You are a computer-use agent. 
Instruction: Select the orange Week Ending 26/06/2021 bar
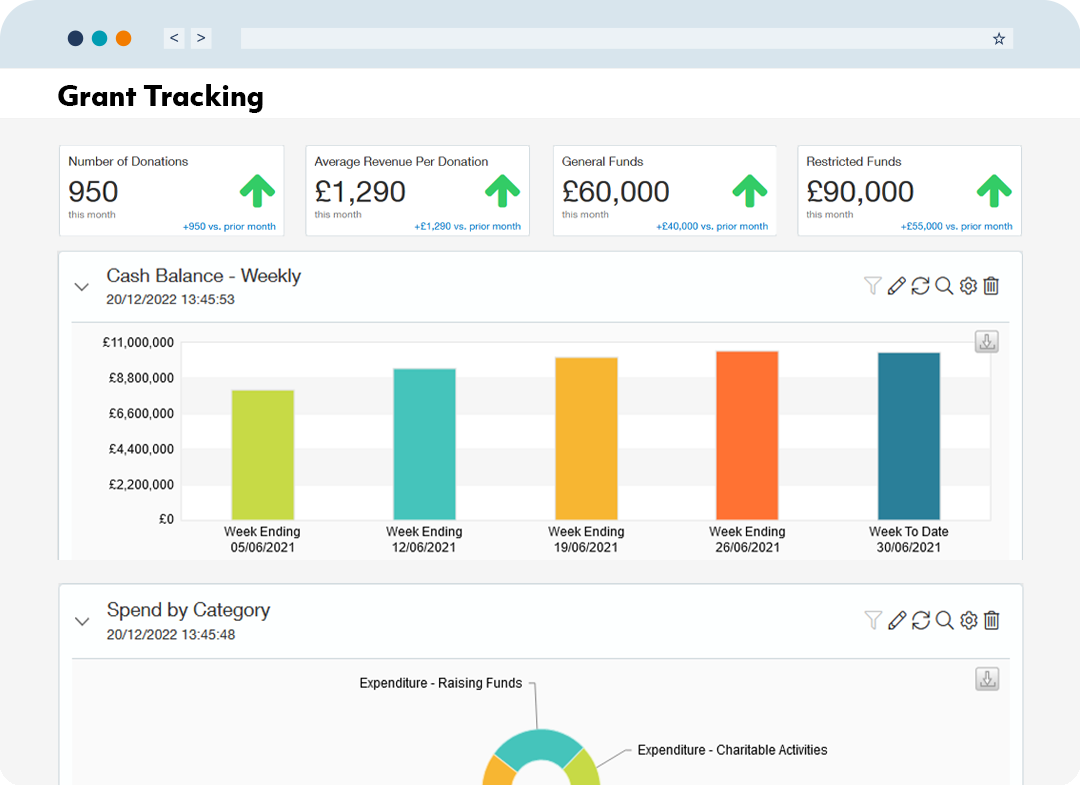pyautogui.click(x=747, y=435)
